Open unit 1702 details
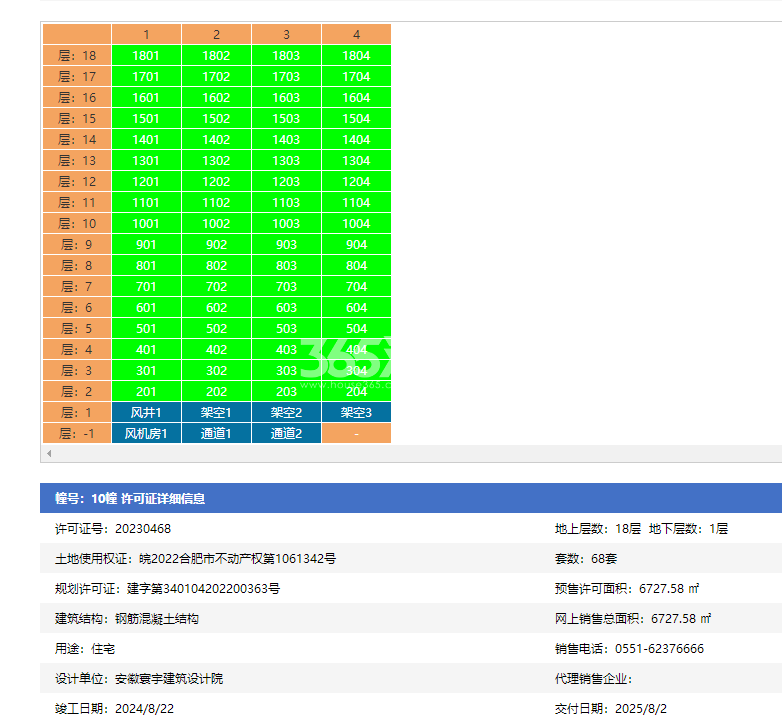The image size is (782, 727). pos(216,76)
